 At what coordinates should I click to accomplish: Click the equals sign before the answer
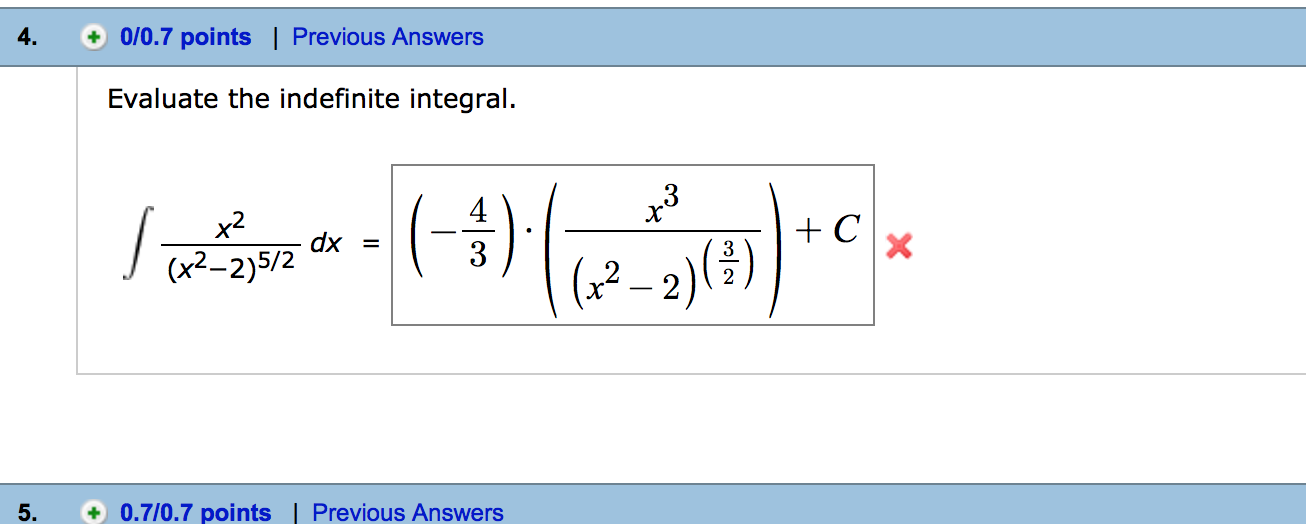point(371,245)
